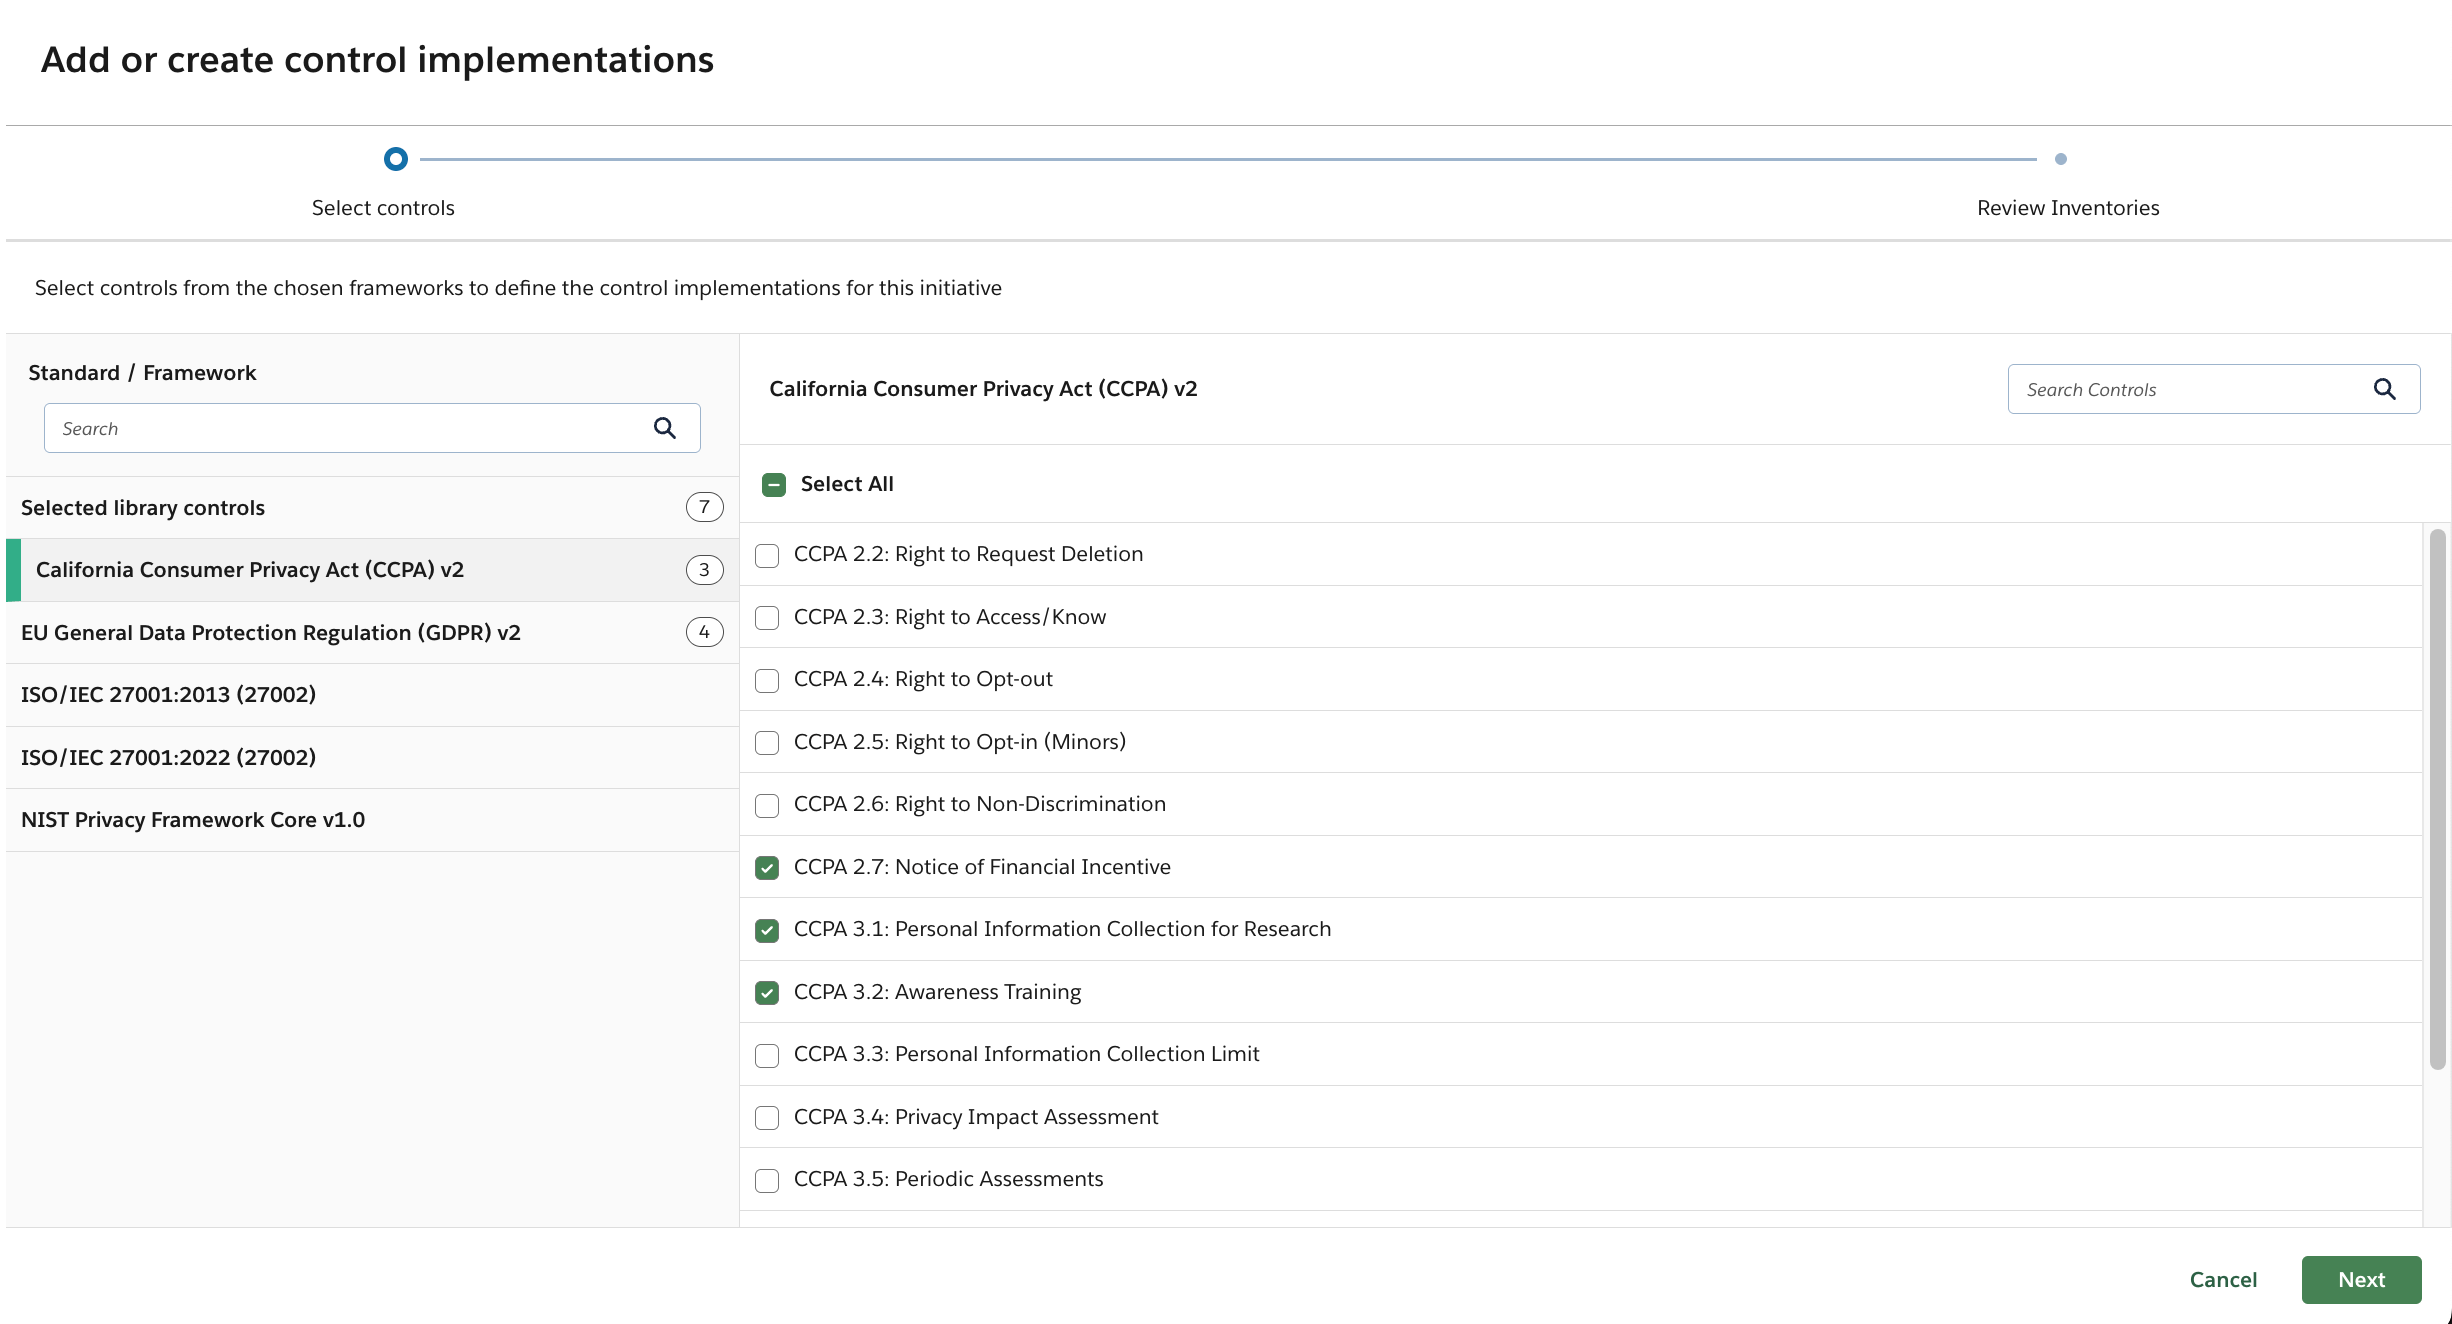Uncheck CCPA 3.1 Personal Information Collection for Research
Viewport: 2452px width, 1324px height.
pyautogui.click(x=767, y=930)
